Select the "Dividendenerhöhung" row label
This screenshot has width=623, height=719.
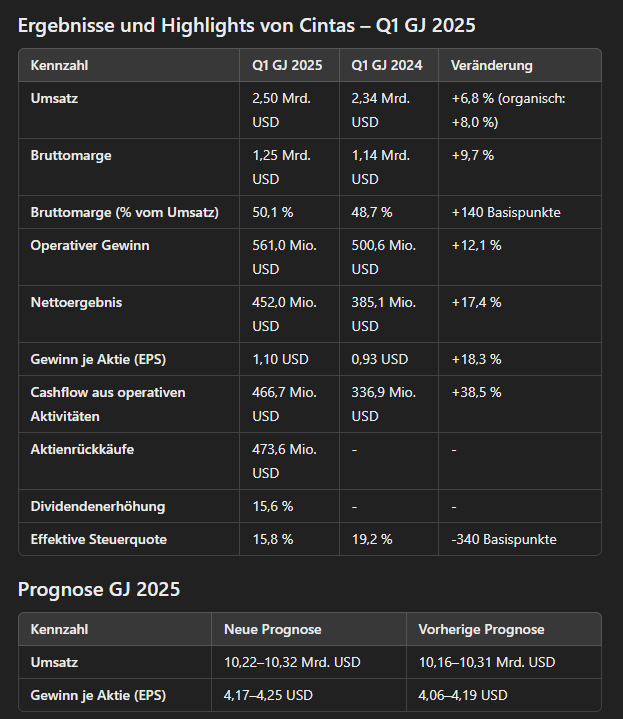[98, 506]
